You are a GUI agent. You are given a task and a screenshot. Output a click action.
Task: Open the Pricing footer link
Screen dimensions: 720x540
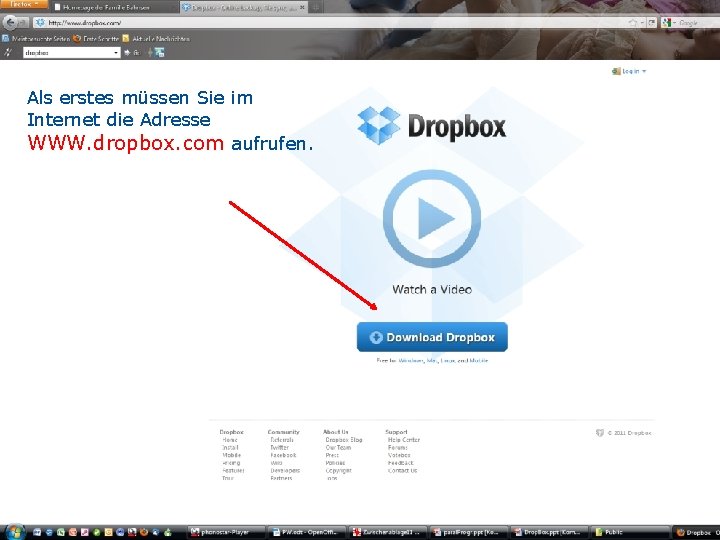click(x=231, y=463)
